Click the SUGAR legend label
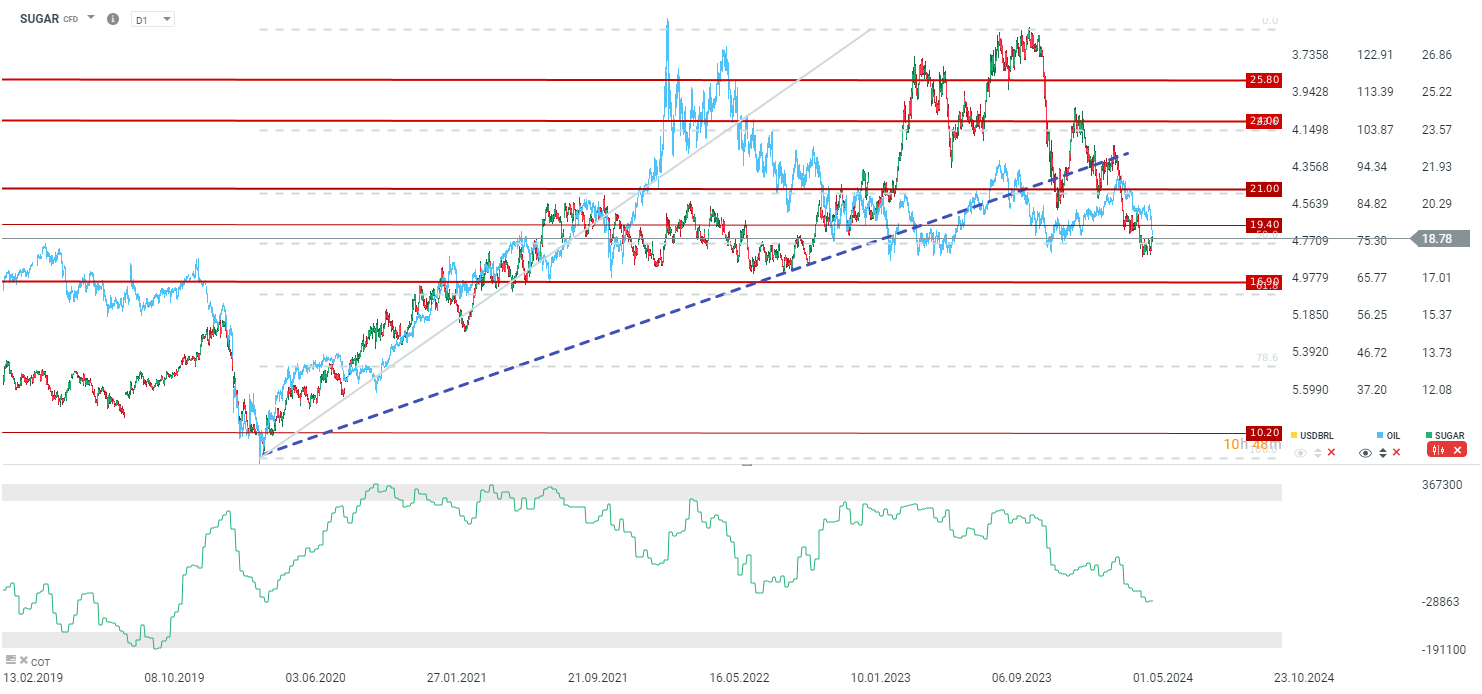Screen dimensions: 1482x694 coord(1449,436)
